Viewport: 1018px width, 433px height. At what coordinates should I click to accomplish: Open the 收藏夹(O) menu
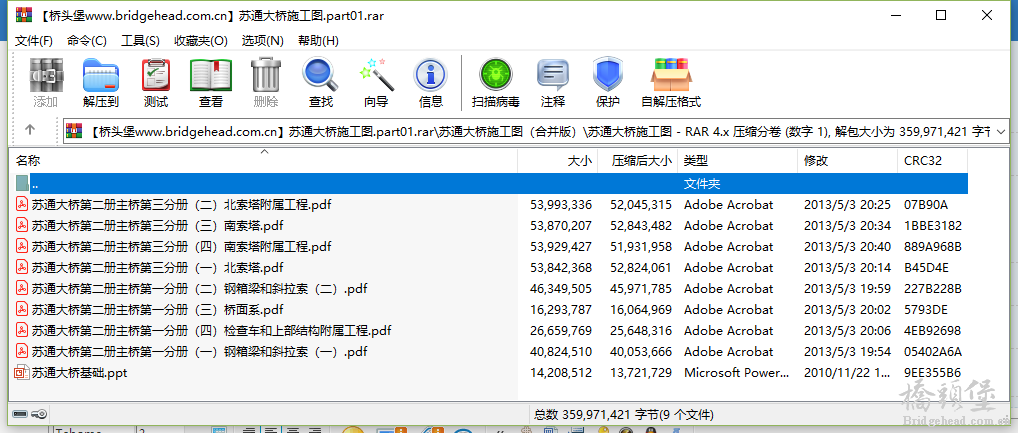pos(201,41)
